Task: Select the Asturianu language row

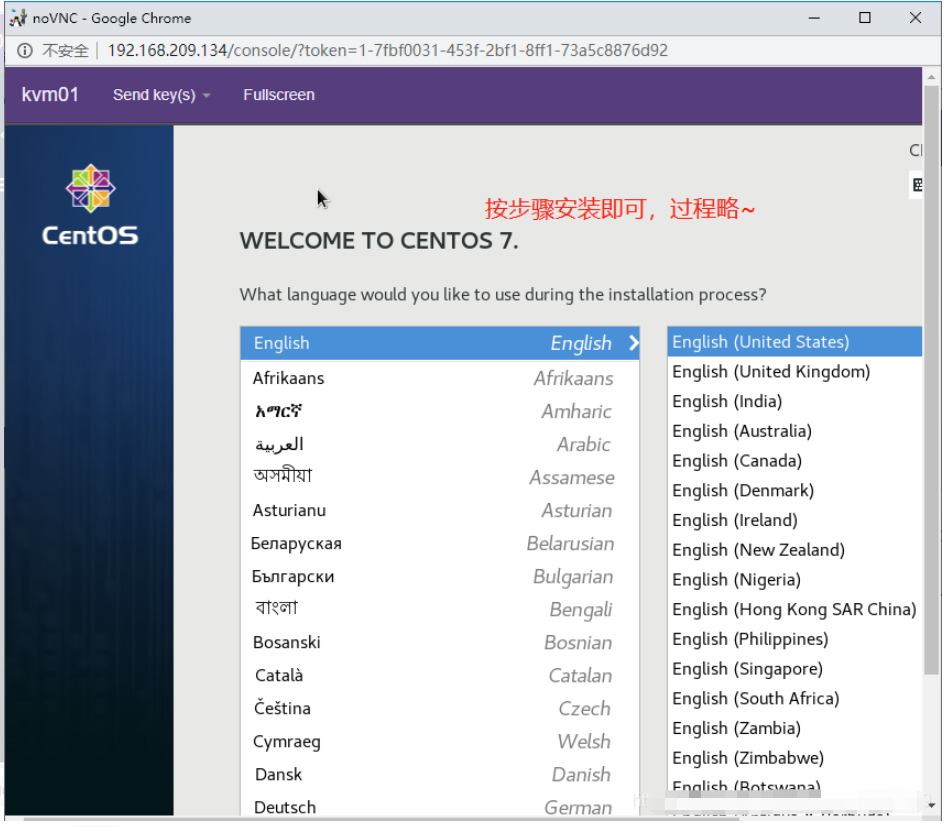Action: pos(440,510)
